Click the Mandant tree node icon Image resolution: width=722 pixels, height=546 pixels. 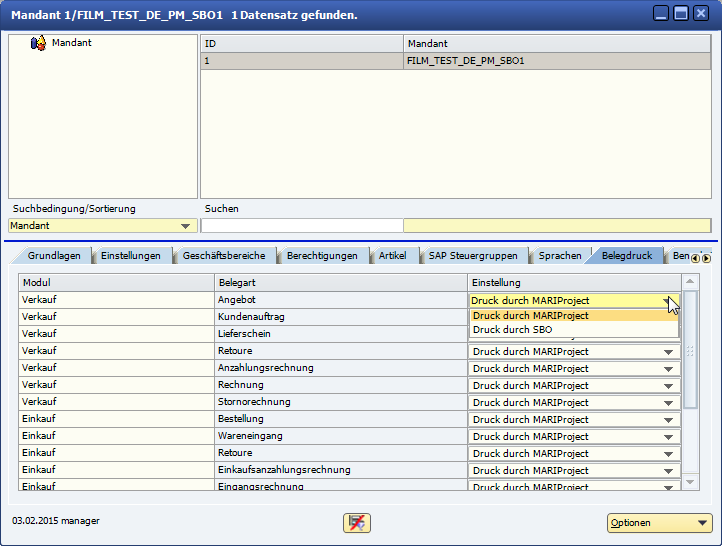click(x=39, y=43)
